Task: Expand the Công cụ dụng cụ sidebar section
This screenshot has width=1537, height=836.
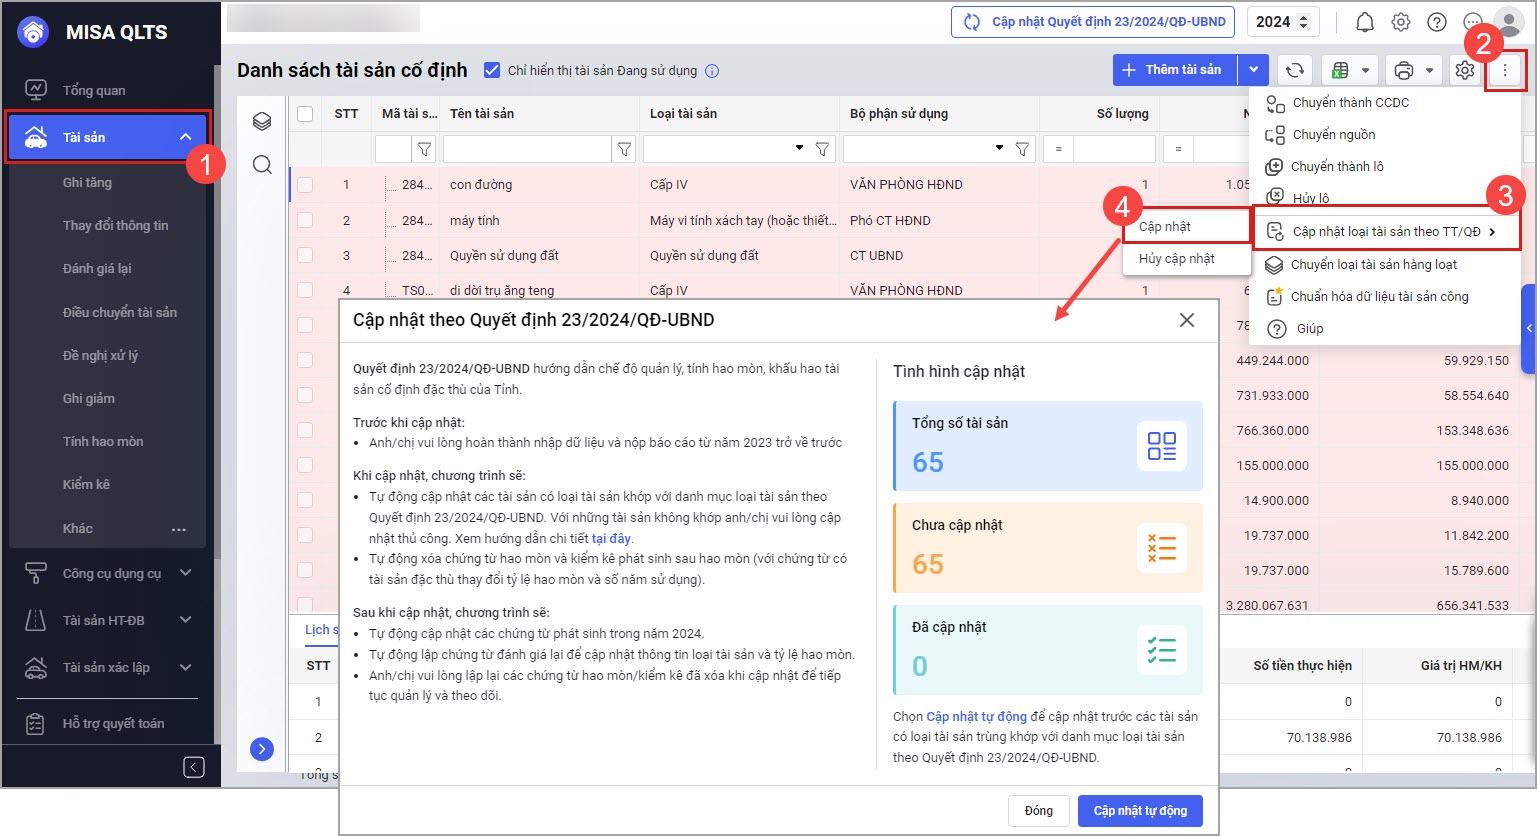Action: click(185, 573)
